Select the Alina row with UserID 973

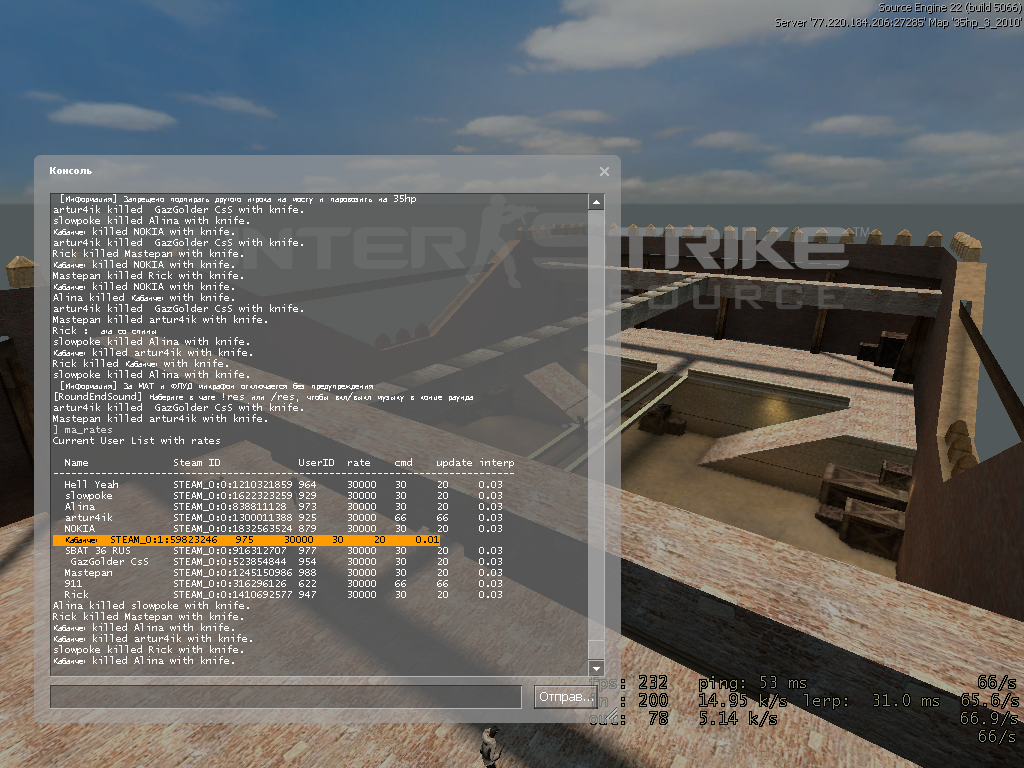283,507
